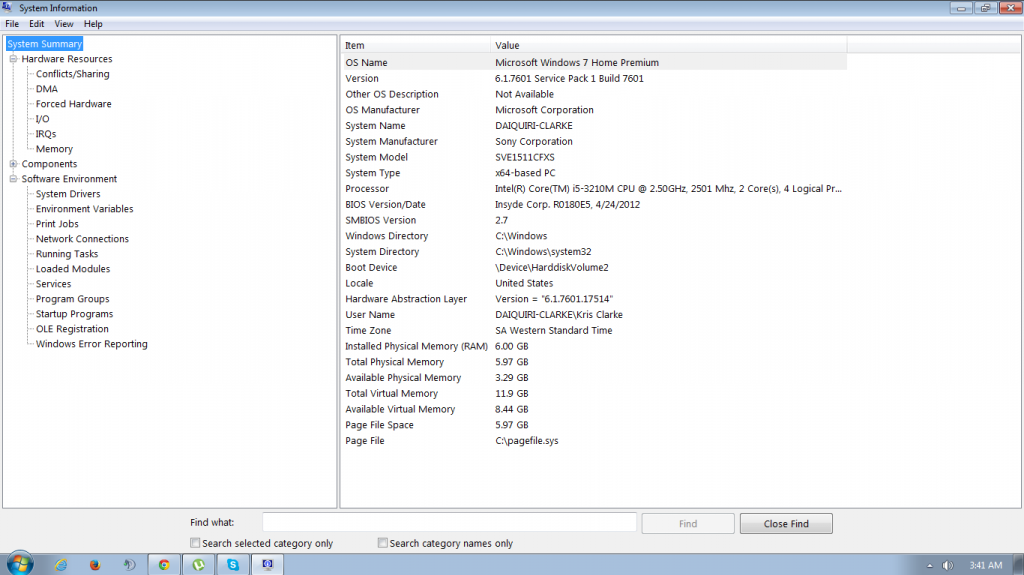Click the System Model value SVE1511CFXS
Viewport: 1024px width, 575px height.
coord(524,157)
